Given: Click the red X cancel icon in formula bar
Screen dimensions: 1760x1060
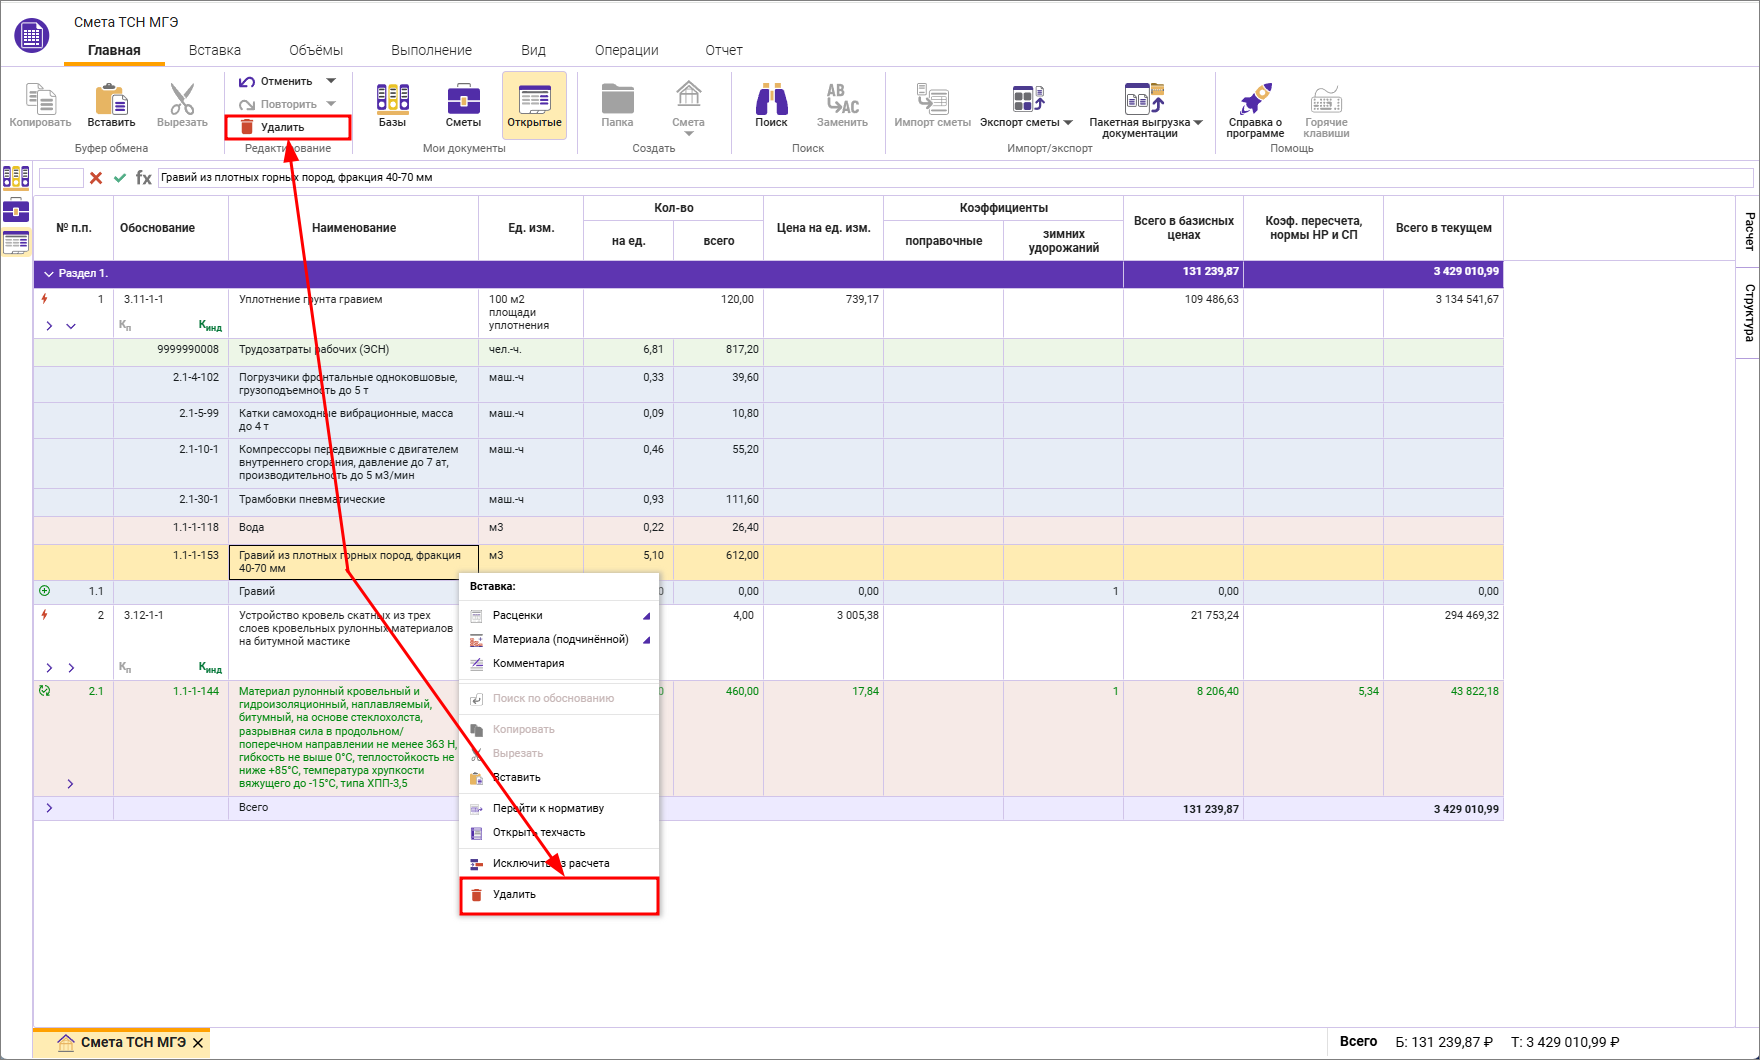Looking at the screenshot, I should pos(96,178).
